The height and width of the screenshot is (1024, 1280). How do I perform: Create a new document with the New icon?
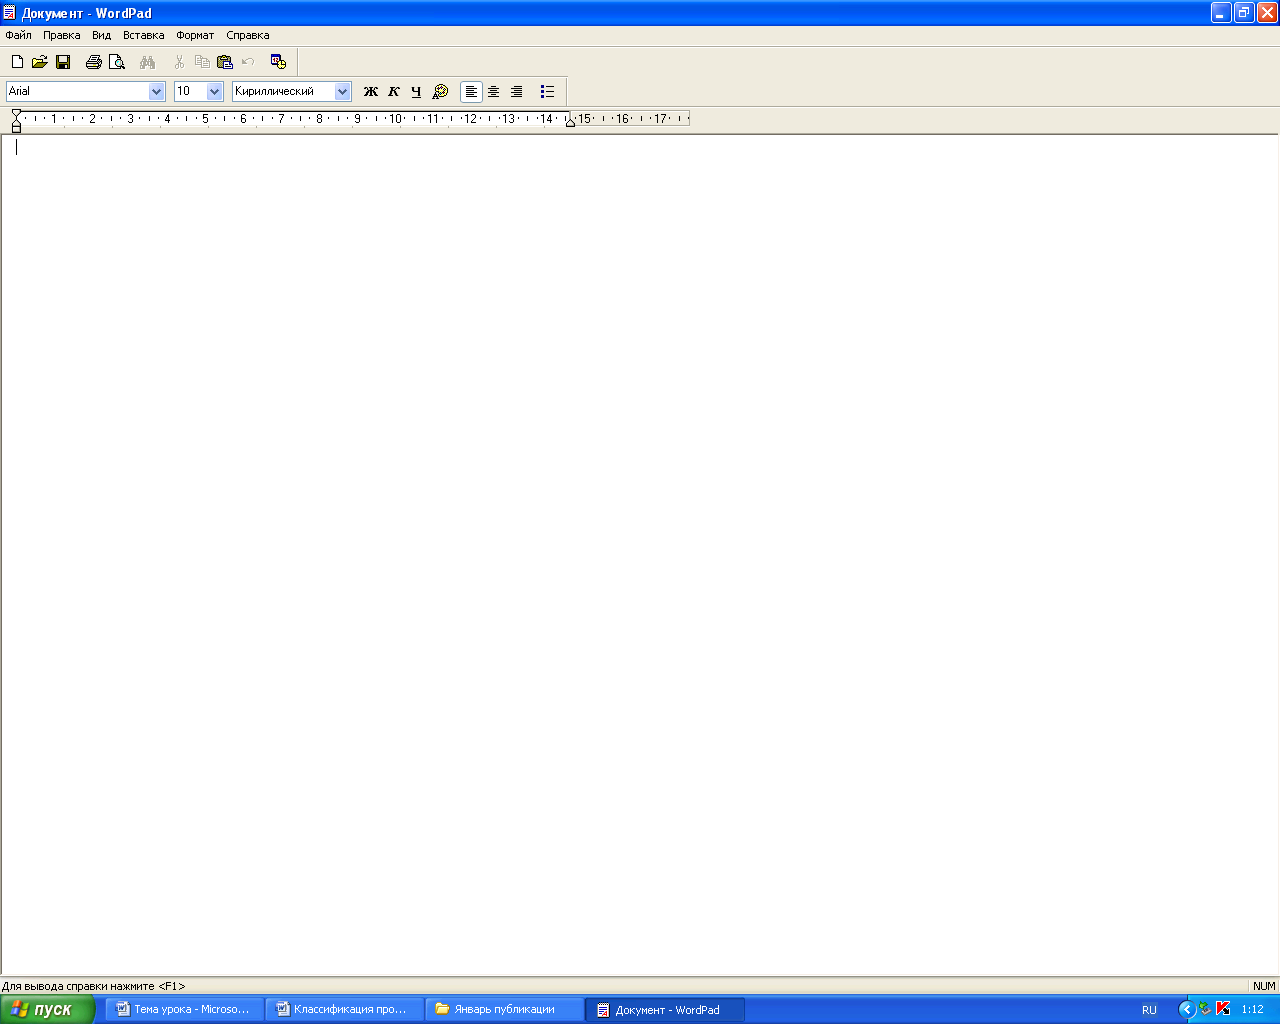click(x=17, y=62)
